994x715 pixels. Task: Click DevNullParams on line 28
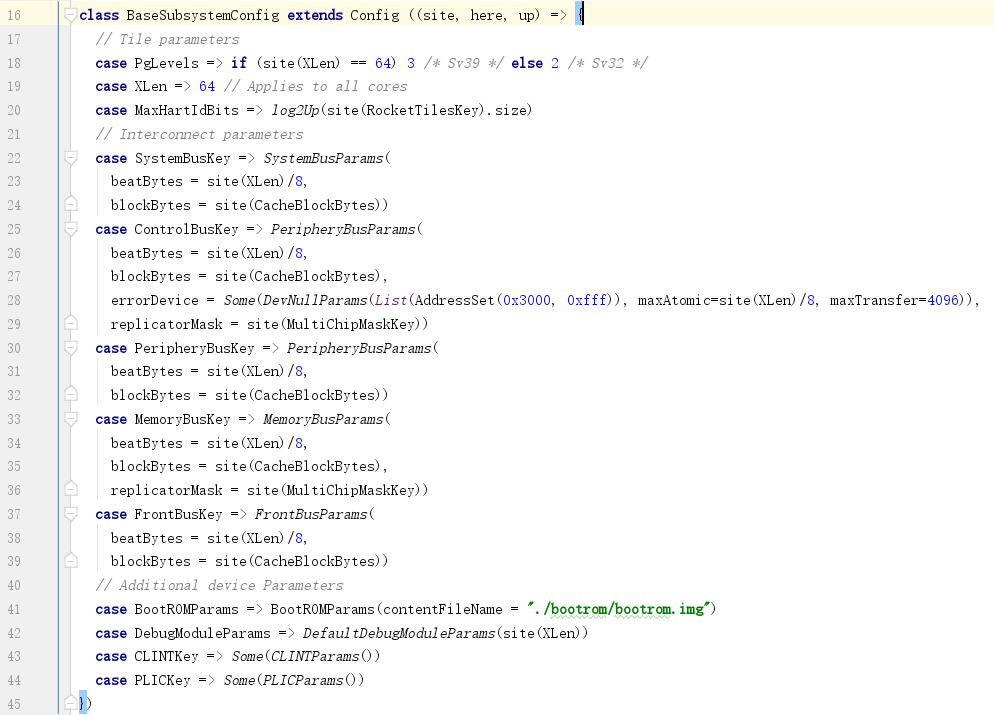(x=315, y=300)
